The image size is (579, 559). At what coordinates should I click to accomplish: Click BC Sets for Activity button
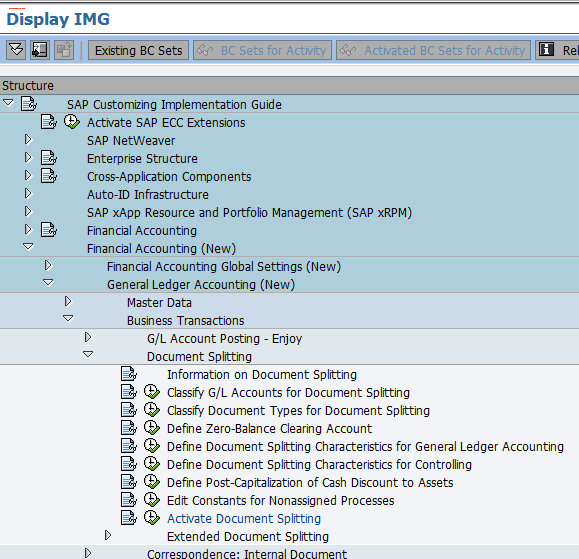[x=263, y=50]
